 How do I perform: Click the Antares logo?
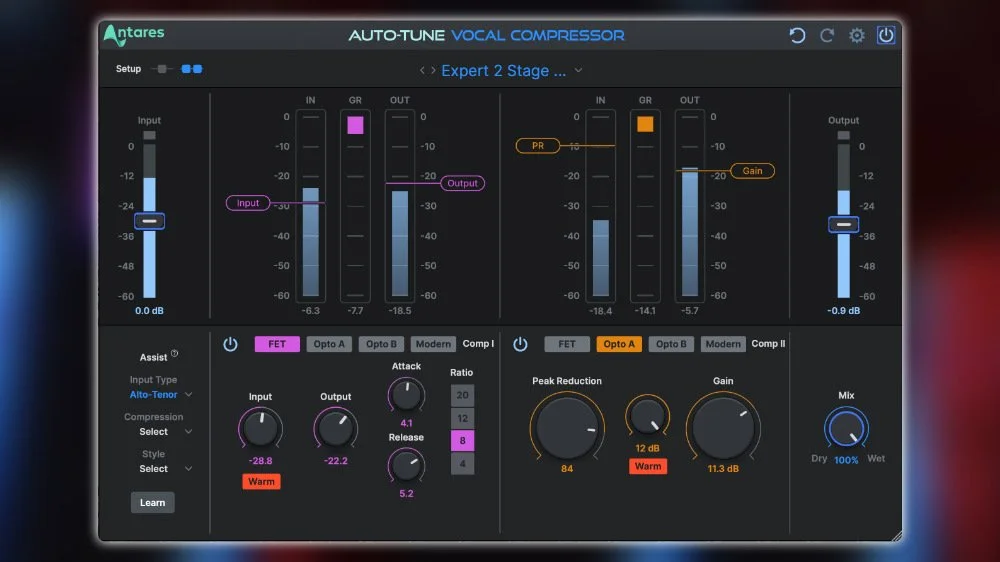point(134,35)
